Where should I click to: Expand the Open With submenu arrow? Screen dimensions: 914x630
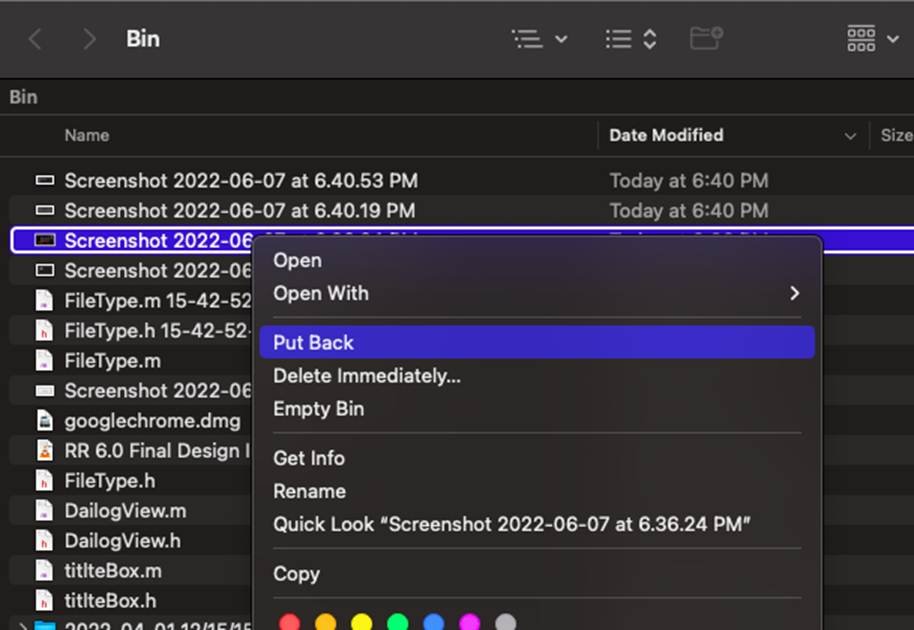[x=795, y=293]
